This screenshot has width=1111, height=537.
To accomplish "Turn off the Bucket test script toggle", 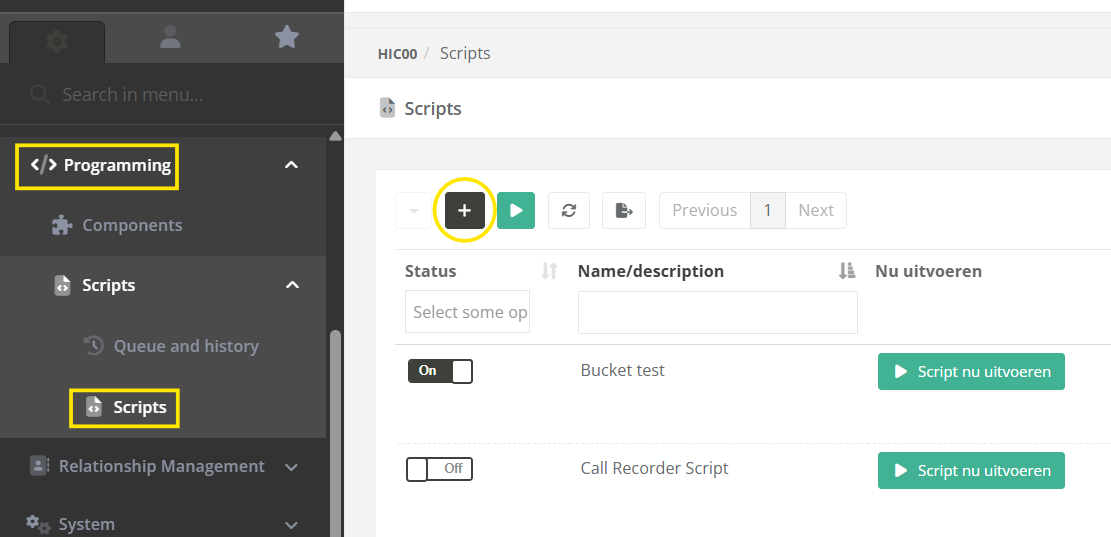I will 440,371.
